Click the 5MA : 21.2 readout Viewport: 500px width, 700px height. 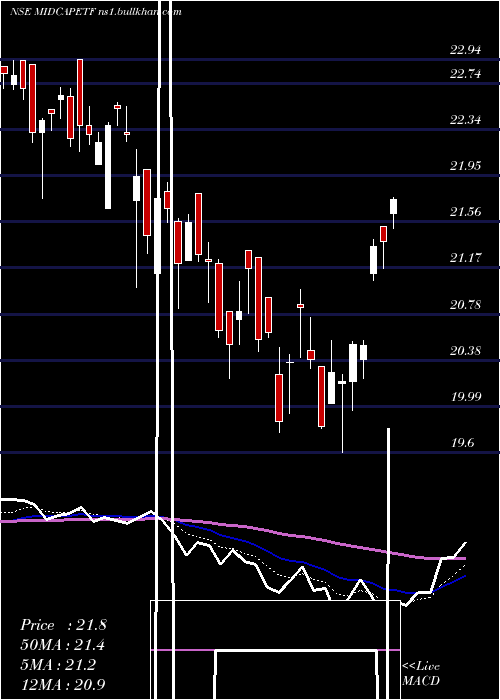[x=58, y=665]
